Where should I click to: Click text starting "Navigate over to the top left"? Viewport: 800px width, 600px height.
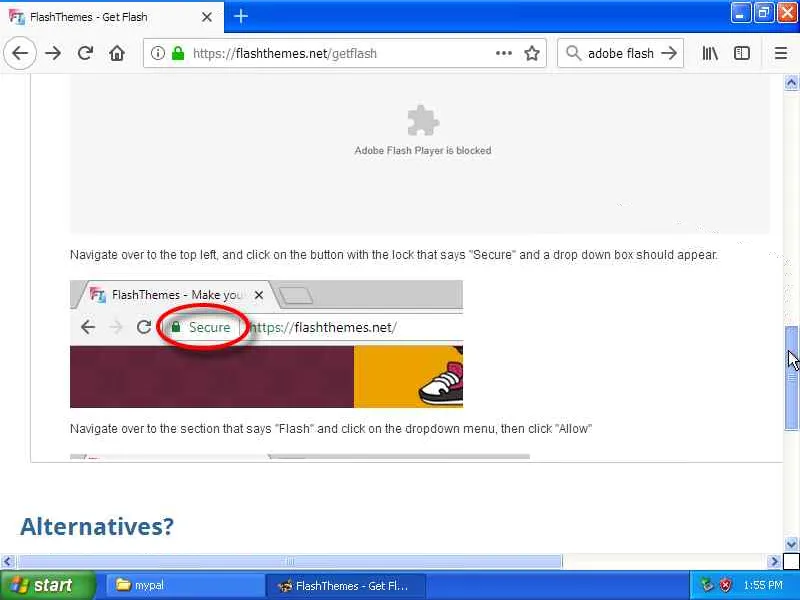tap(393, 255)
